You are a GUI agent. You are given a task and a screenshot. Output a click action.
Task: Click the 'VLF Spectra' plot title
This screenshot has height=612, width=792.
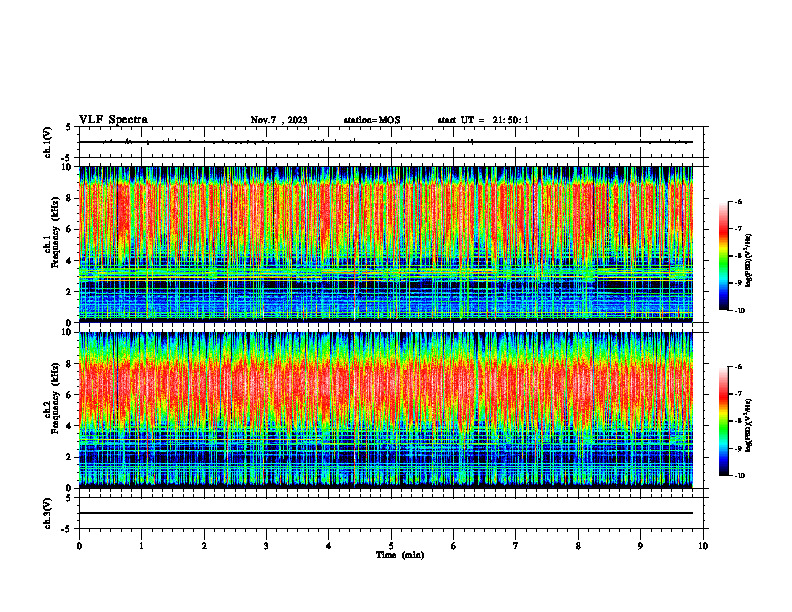(113, 120)
